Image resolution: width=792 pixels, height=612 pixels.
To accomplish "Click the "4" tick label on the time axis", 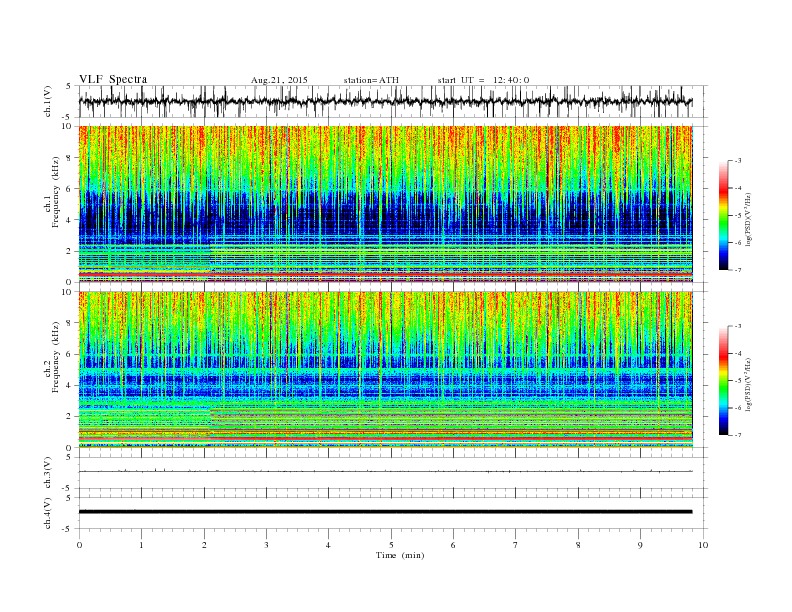I will click(328, 545).
